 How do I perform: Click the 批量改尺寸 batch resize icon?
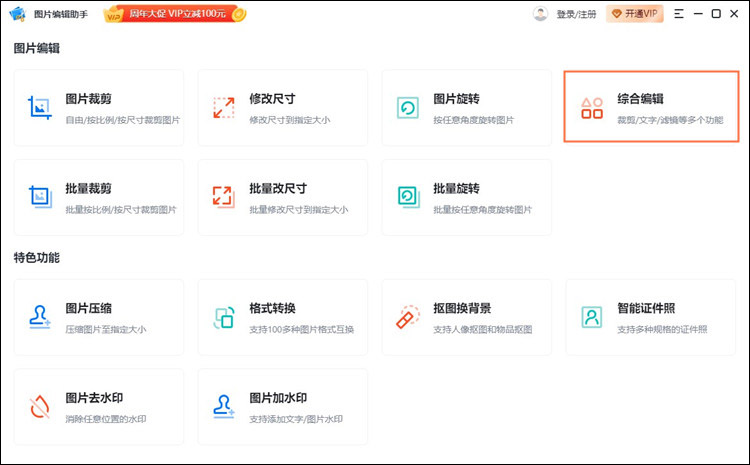[224, 197]
